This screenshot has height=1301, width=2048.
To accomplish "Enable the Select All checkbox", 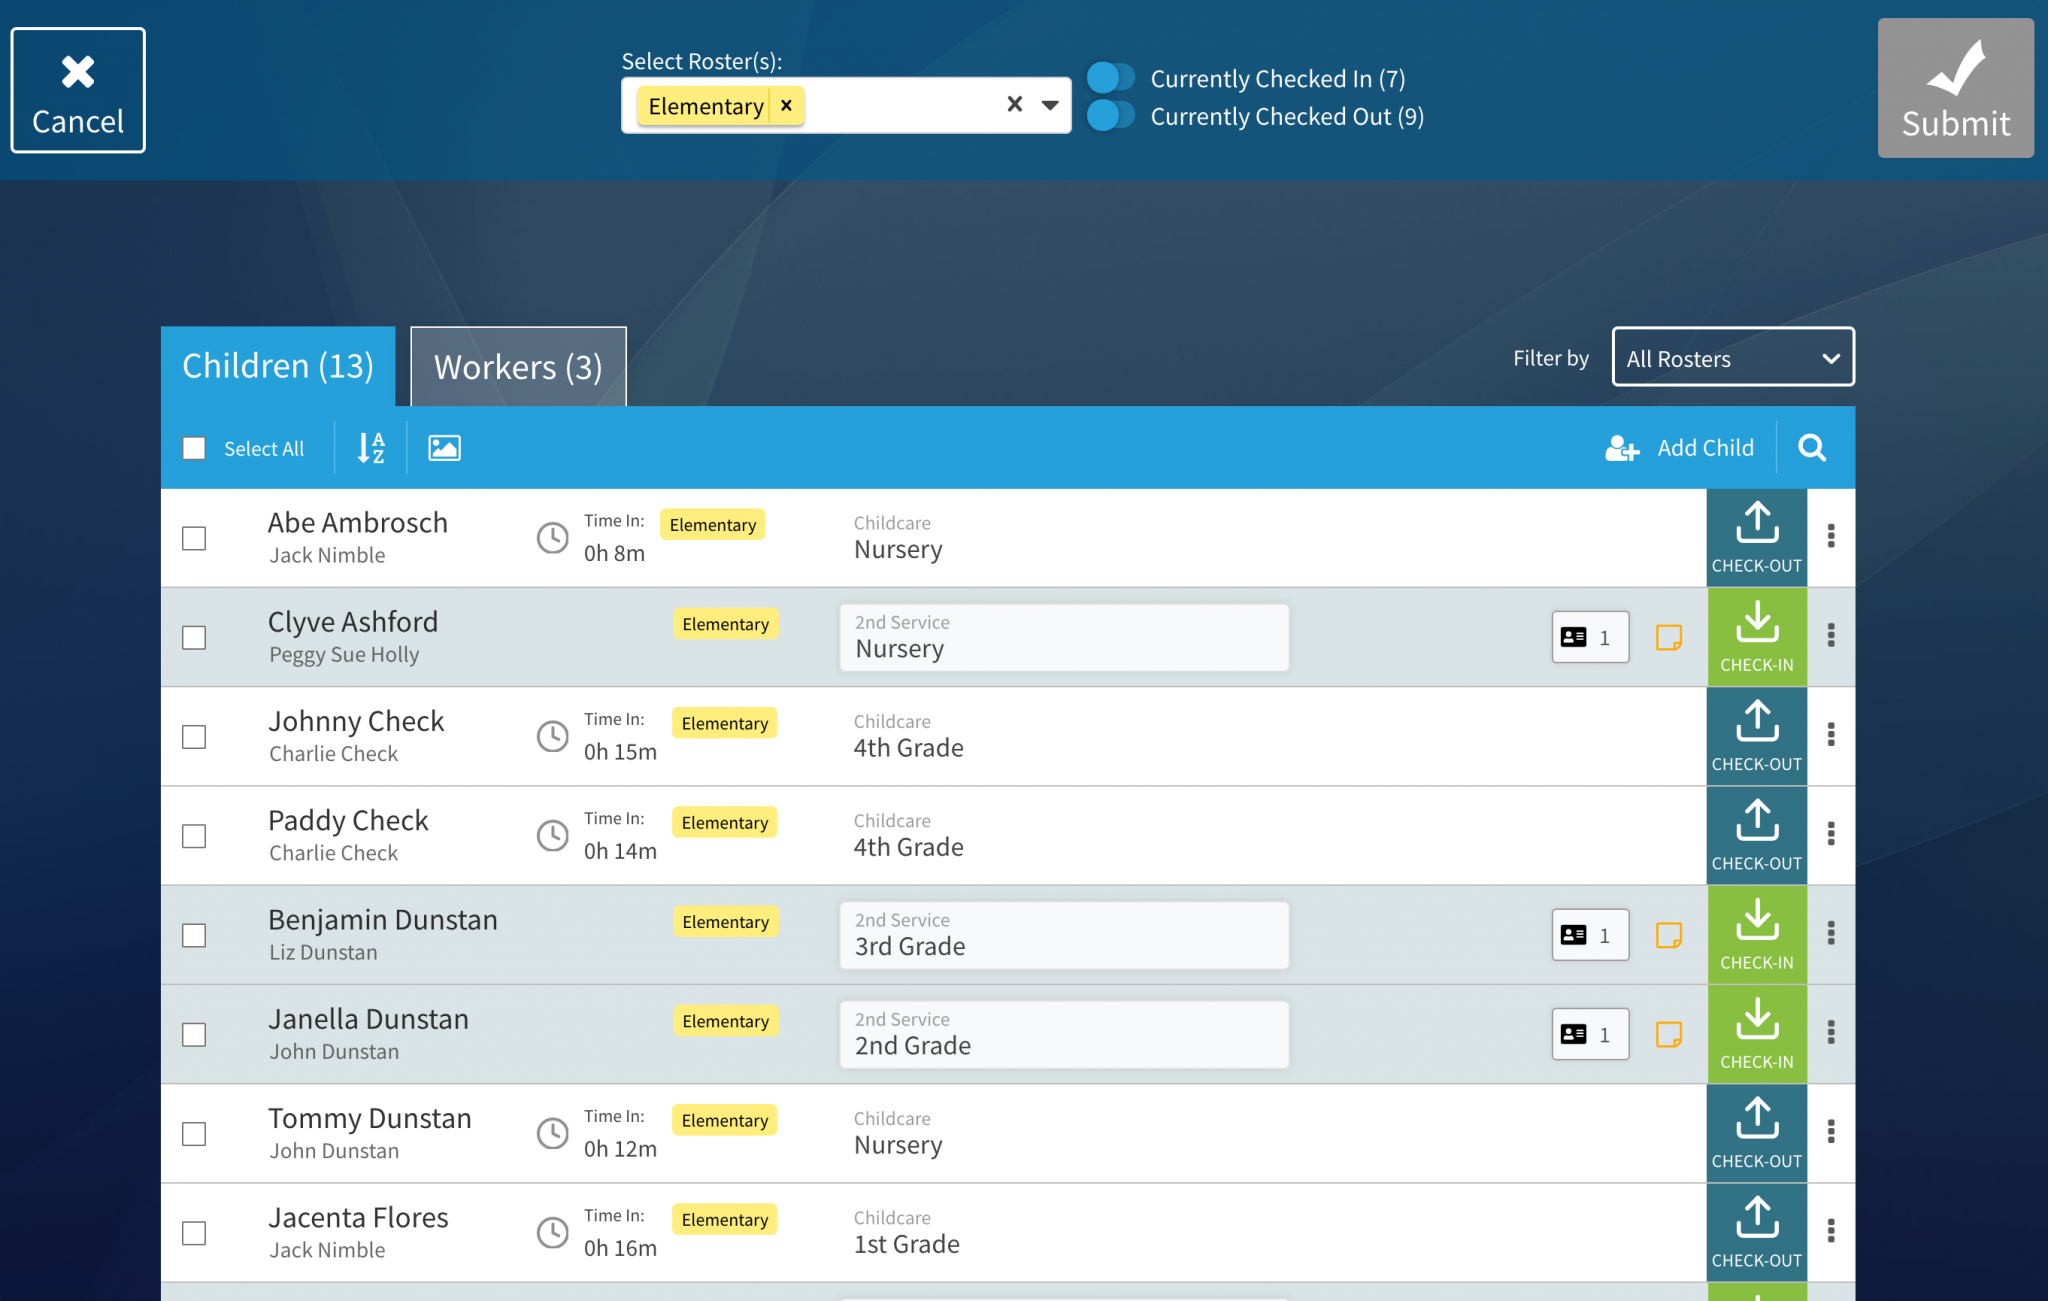I will 194,448.
